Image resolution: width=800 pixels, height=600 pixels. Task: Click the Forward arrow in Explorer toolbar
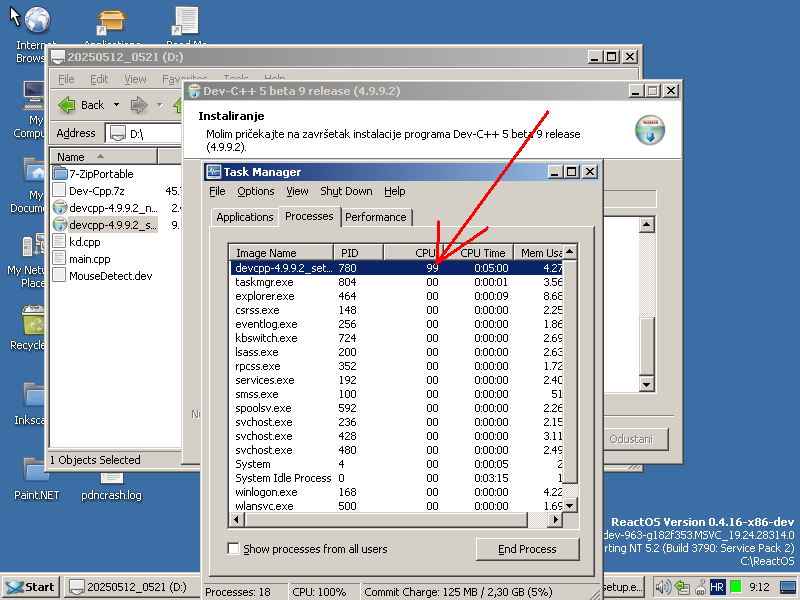coord(139,105)
